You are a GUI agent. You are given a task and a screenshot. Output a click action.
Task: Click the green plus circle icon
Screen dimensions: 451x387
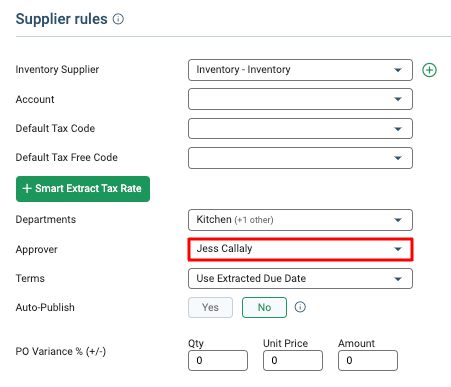(x=429, y=70)
